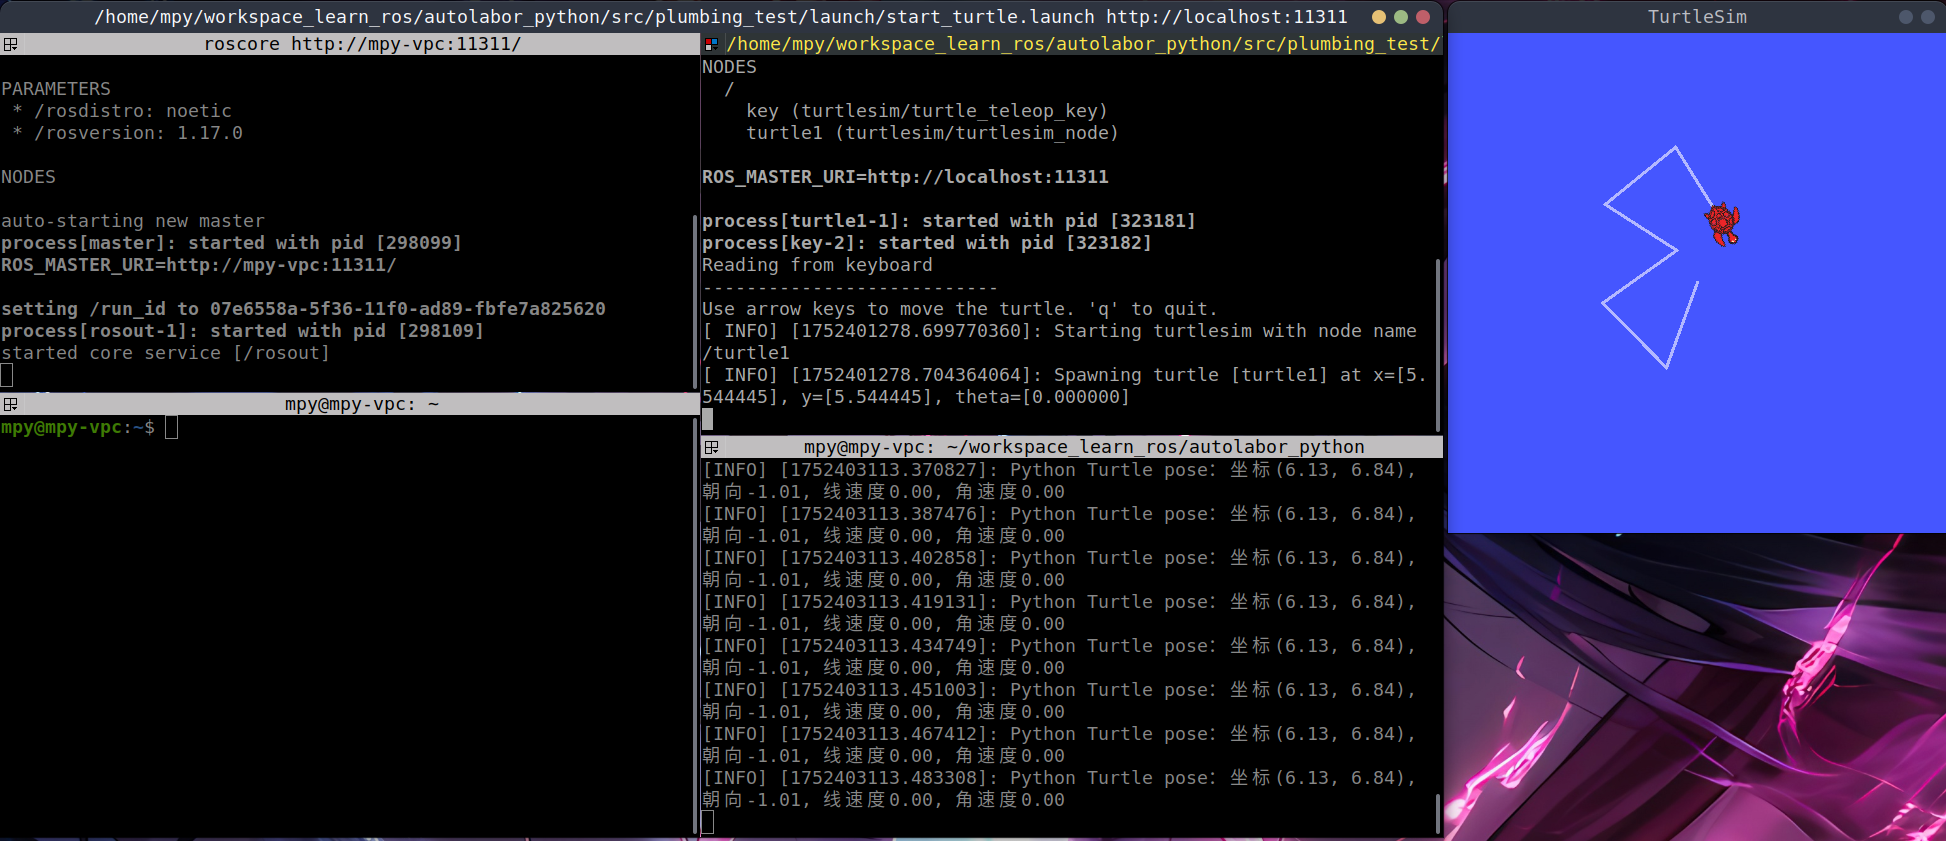The width and height of the screenshot is (1946, 841).
Task: Select the mpy@mpy-vpc: ~ pane title bar
Action: pyautogui.click(x=361, y=404)
